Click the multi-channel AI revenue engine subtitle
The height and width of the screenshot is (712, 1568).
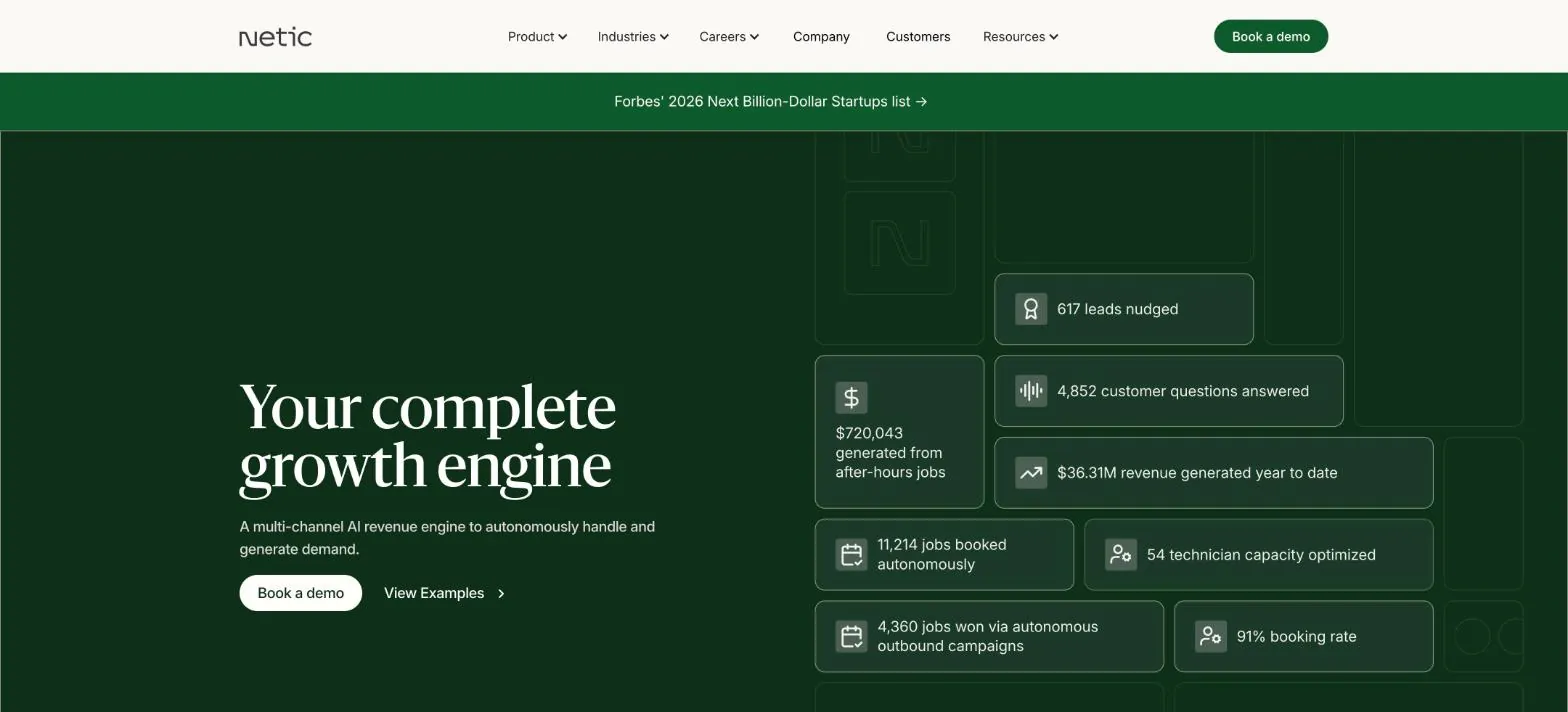447,538
